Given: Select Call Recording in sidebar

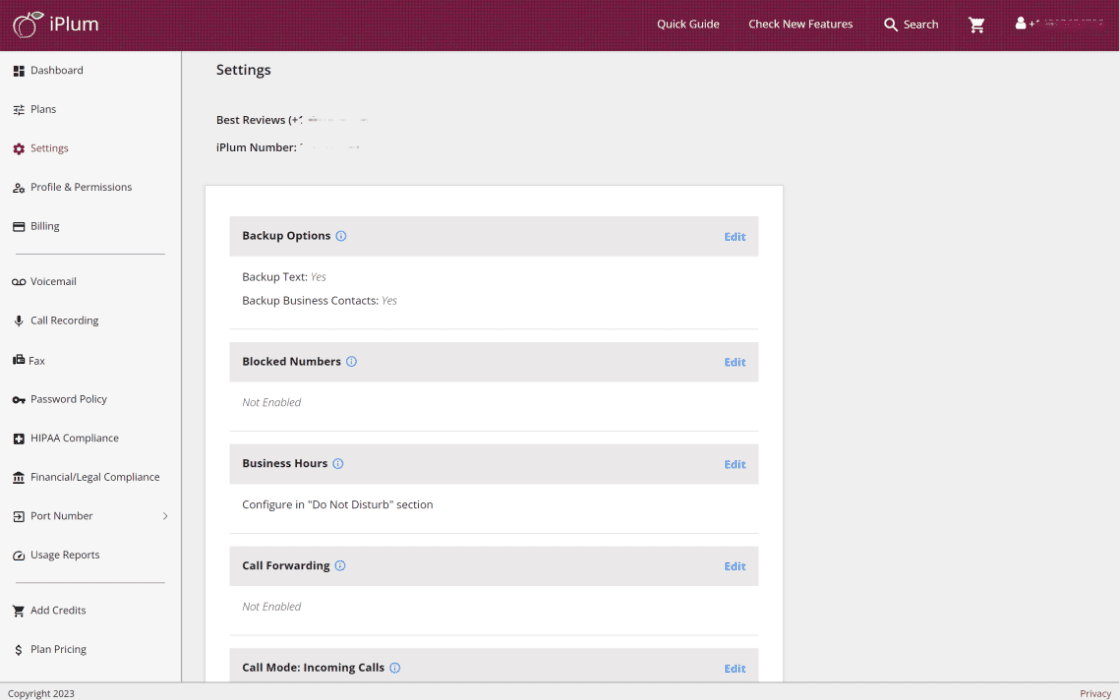Looking at the screenshot, I should (64, 321).
